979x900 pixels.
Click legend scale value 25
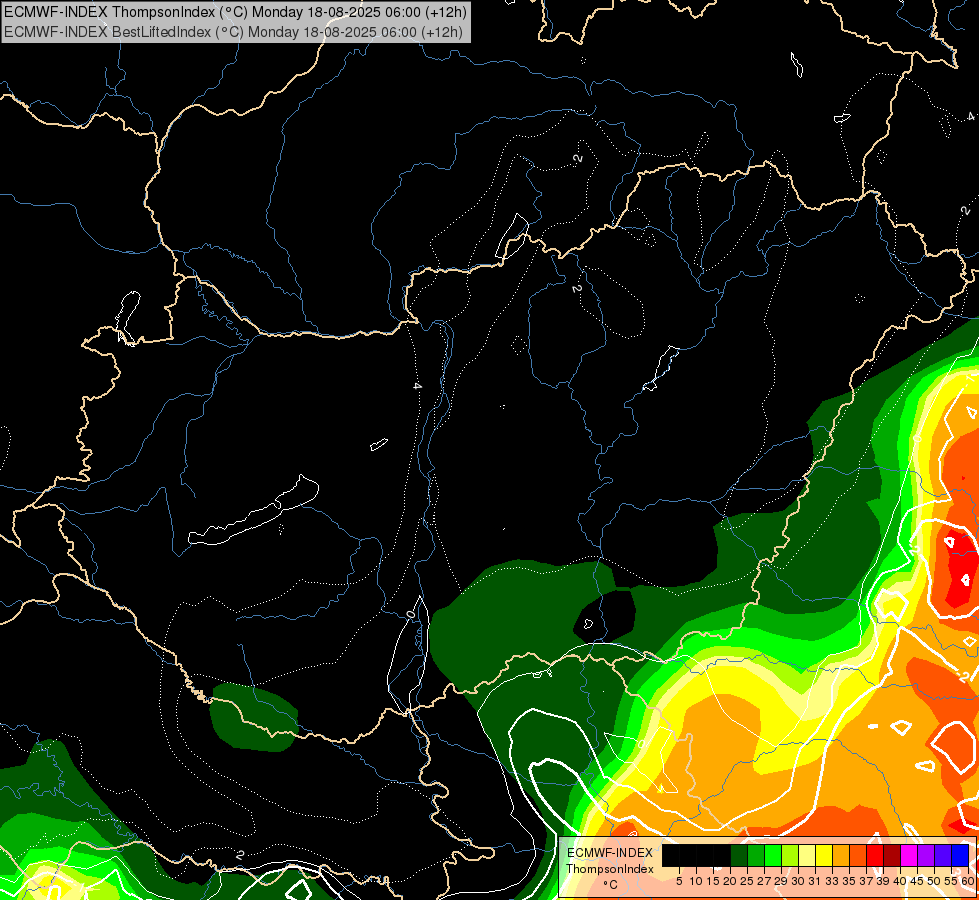point(747,881)
